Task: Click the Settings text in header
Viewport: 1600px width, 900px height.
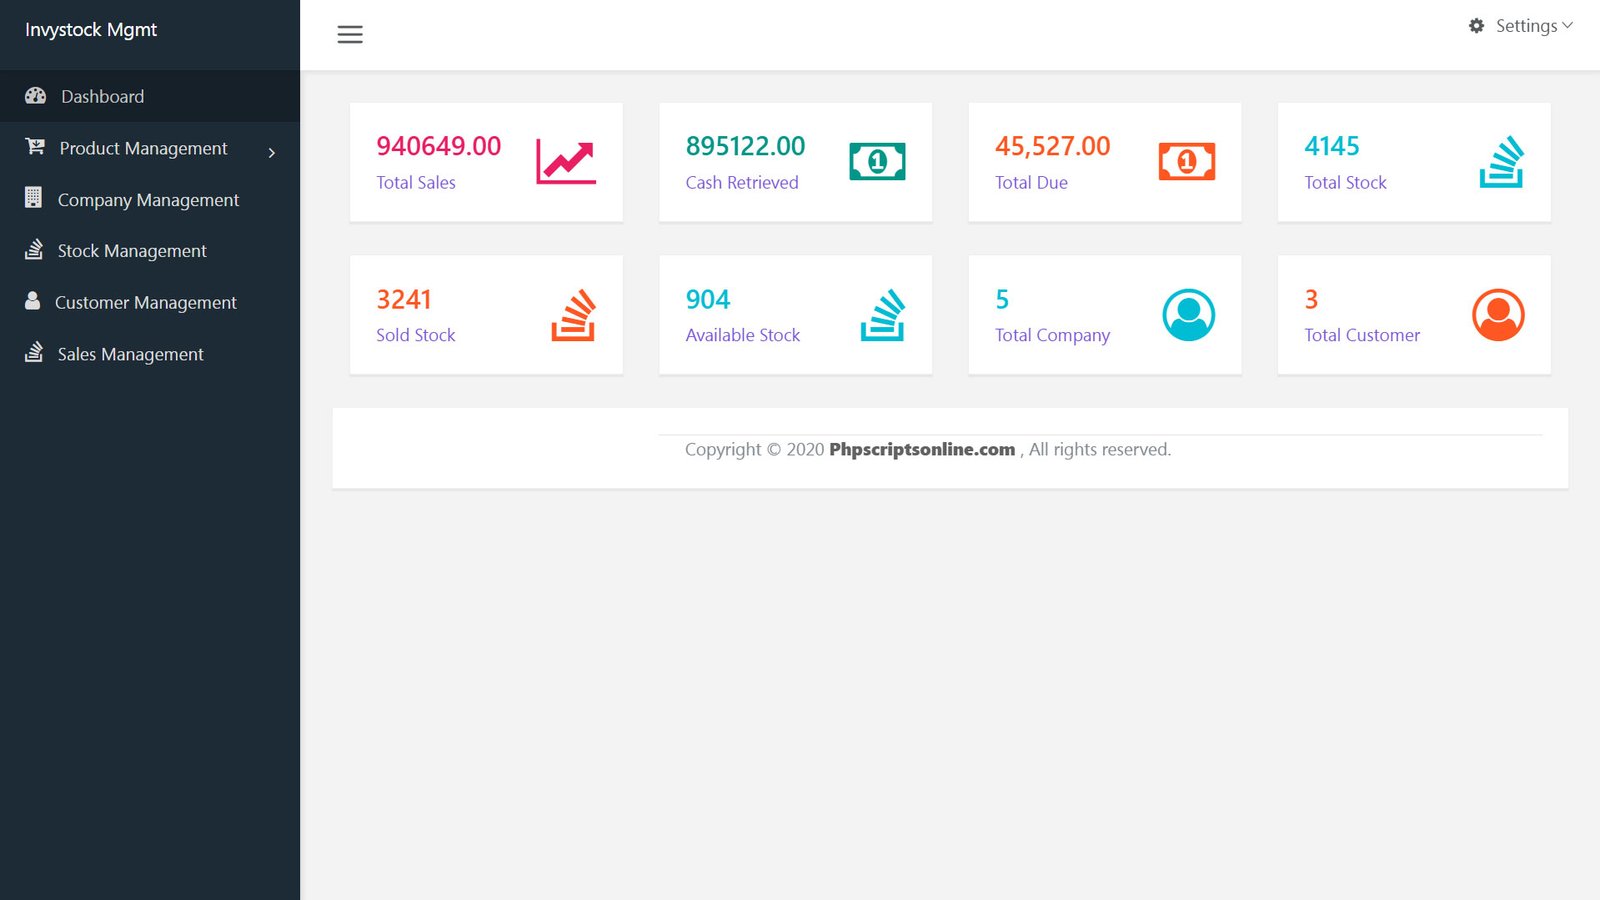Action: coord(1526,26)
